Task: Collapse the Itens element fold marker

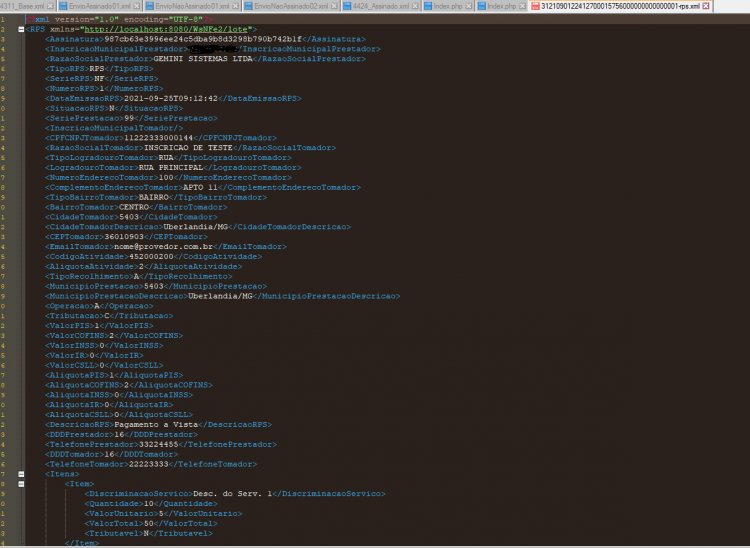Action: [21, 474]
